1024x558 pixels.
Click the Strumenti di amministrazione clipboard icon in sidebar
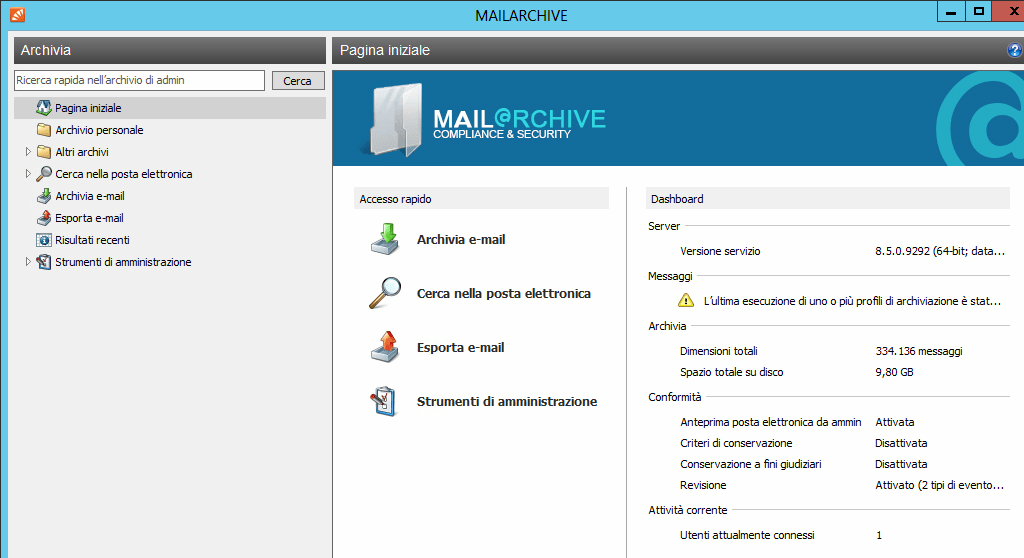coord(44,262)
